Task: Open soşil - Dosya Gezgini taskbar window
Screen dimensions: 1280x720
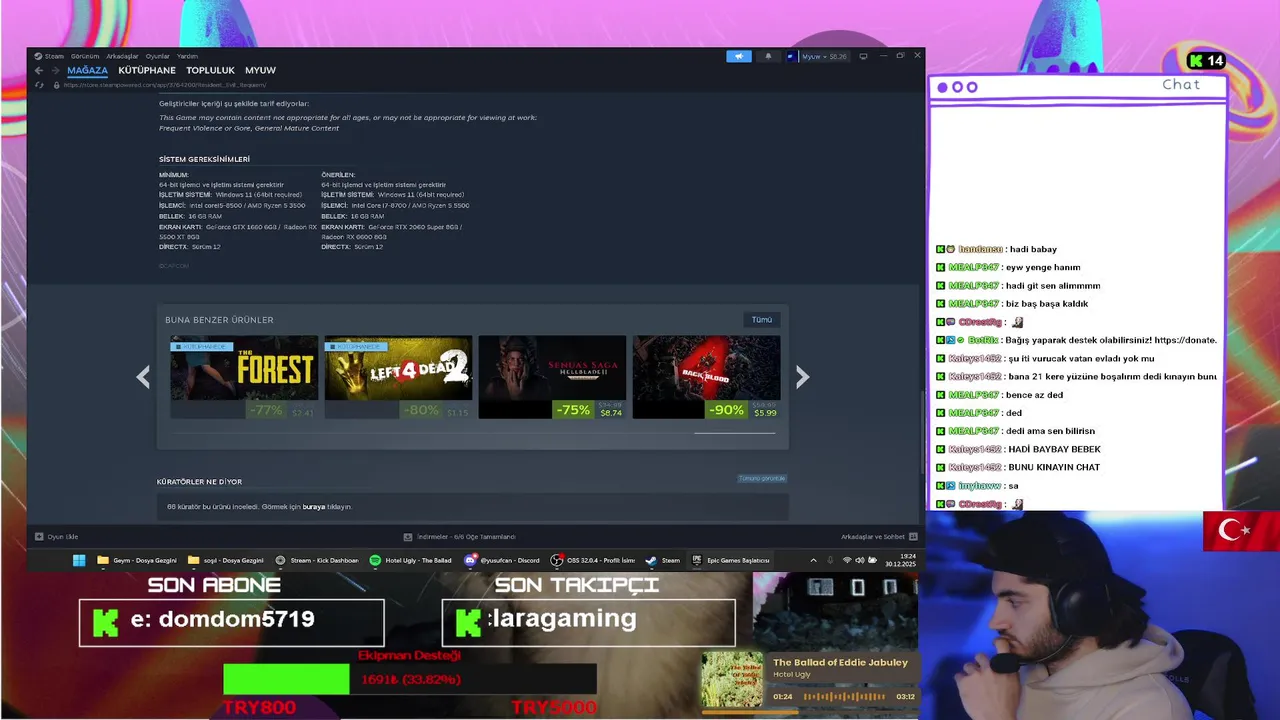Action: [226, 560]
